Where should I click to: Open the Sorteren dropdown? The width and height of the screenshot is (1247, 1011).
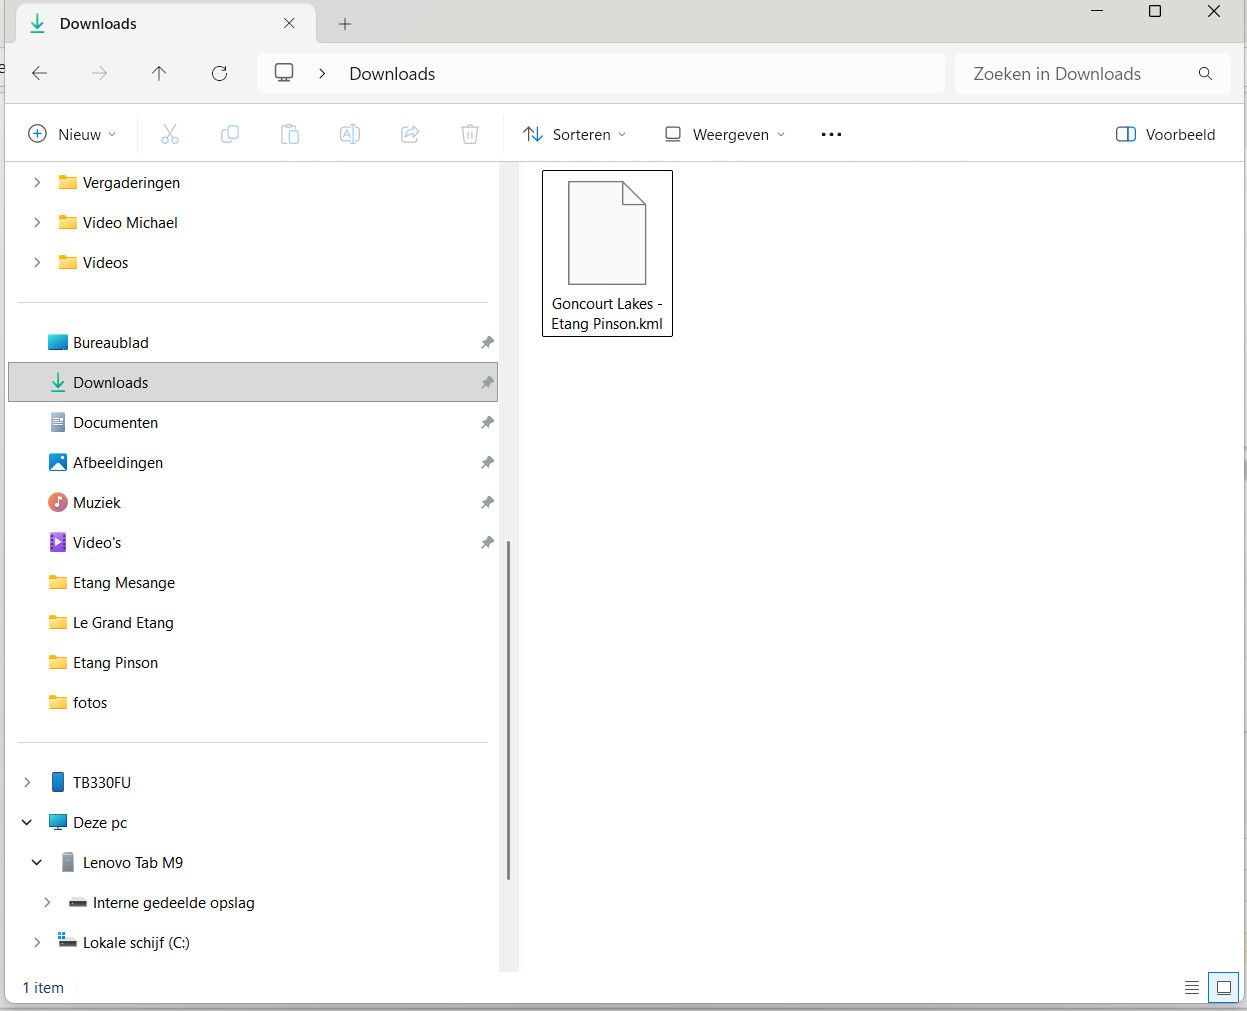pos(575,134)
